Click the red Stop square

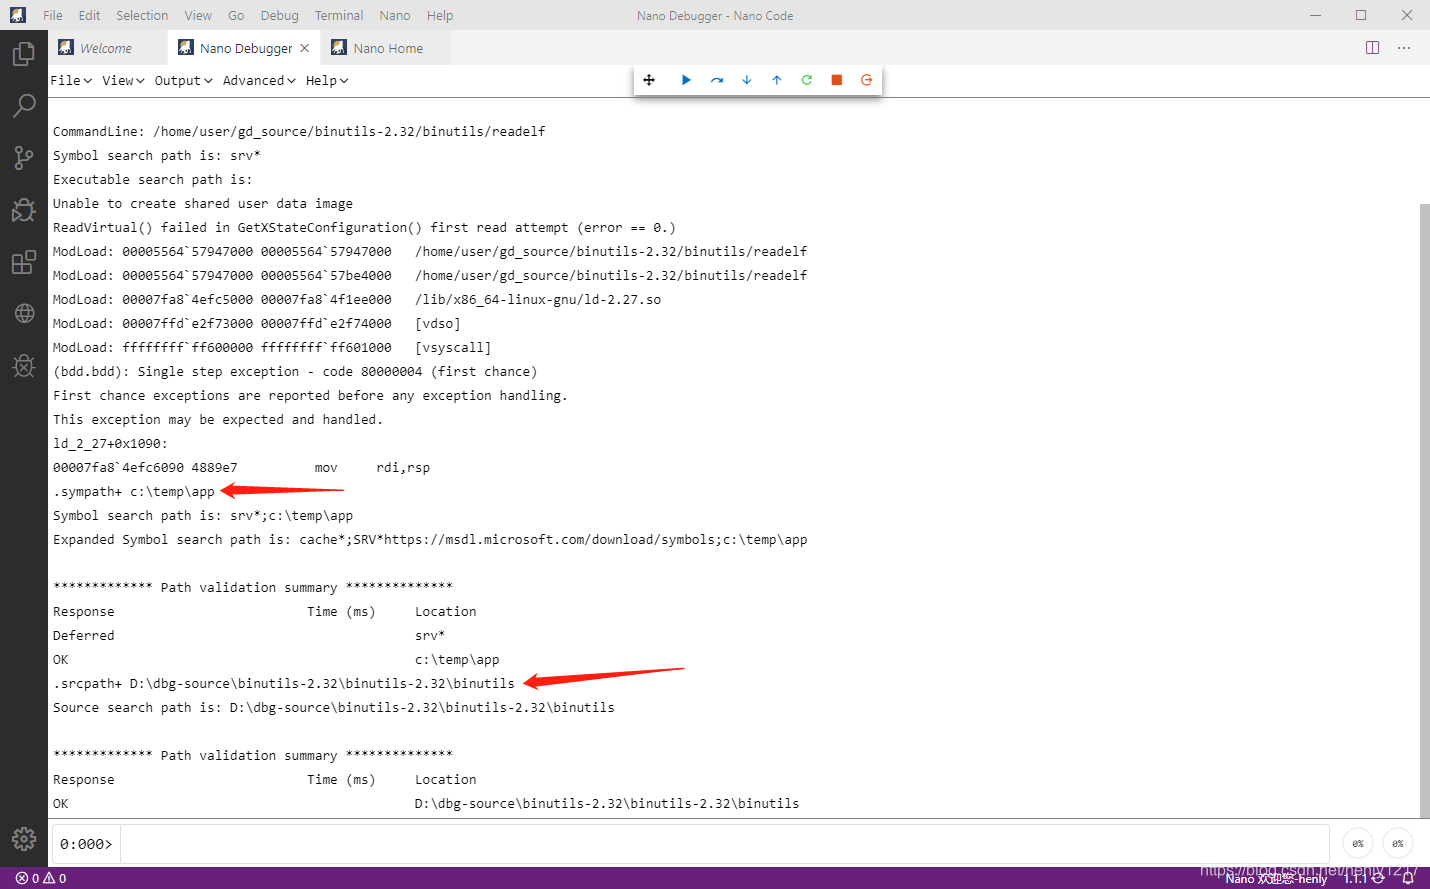tap(837, 80)
